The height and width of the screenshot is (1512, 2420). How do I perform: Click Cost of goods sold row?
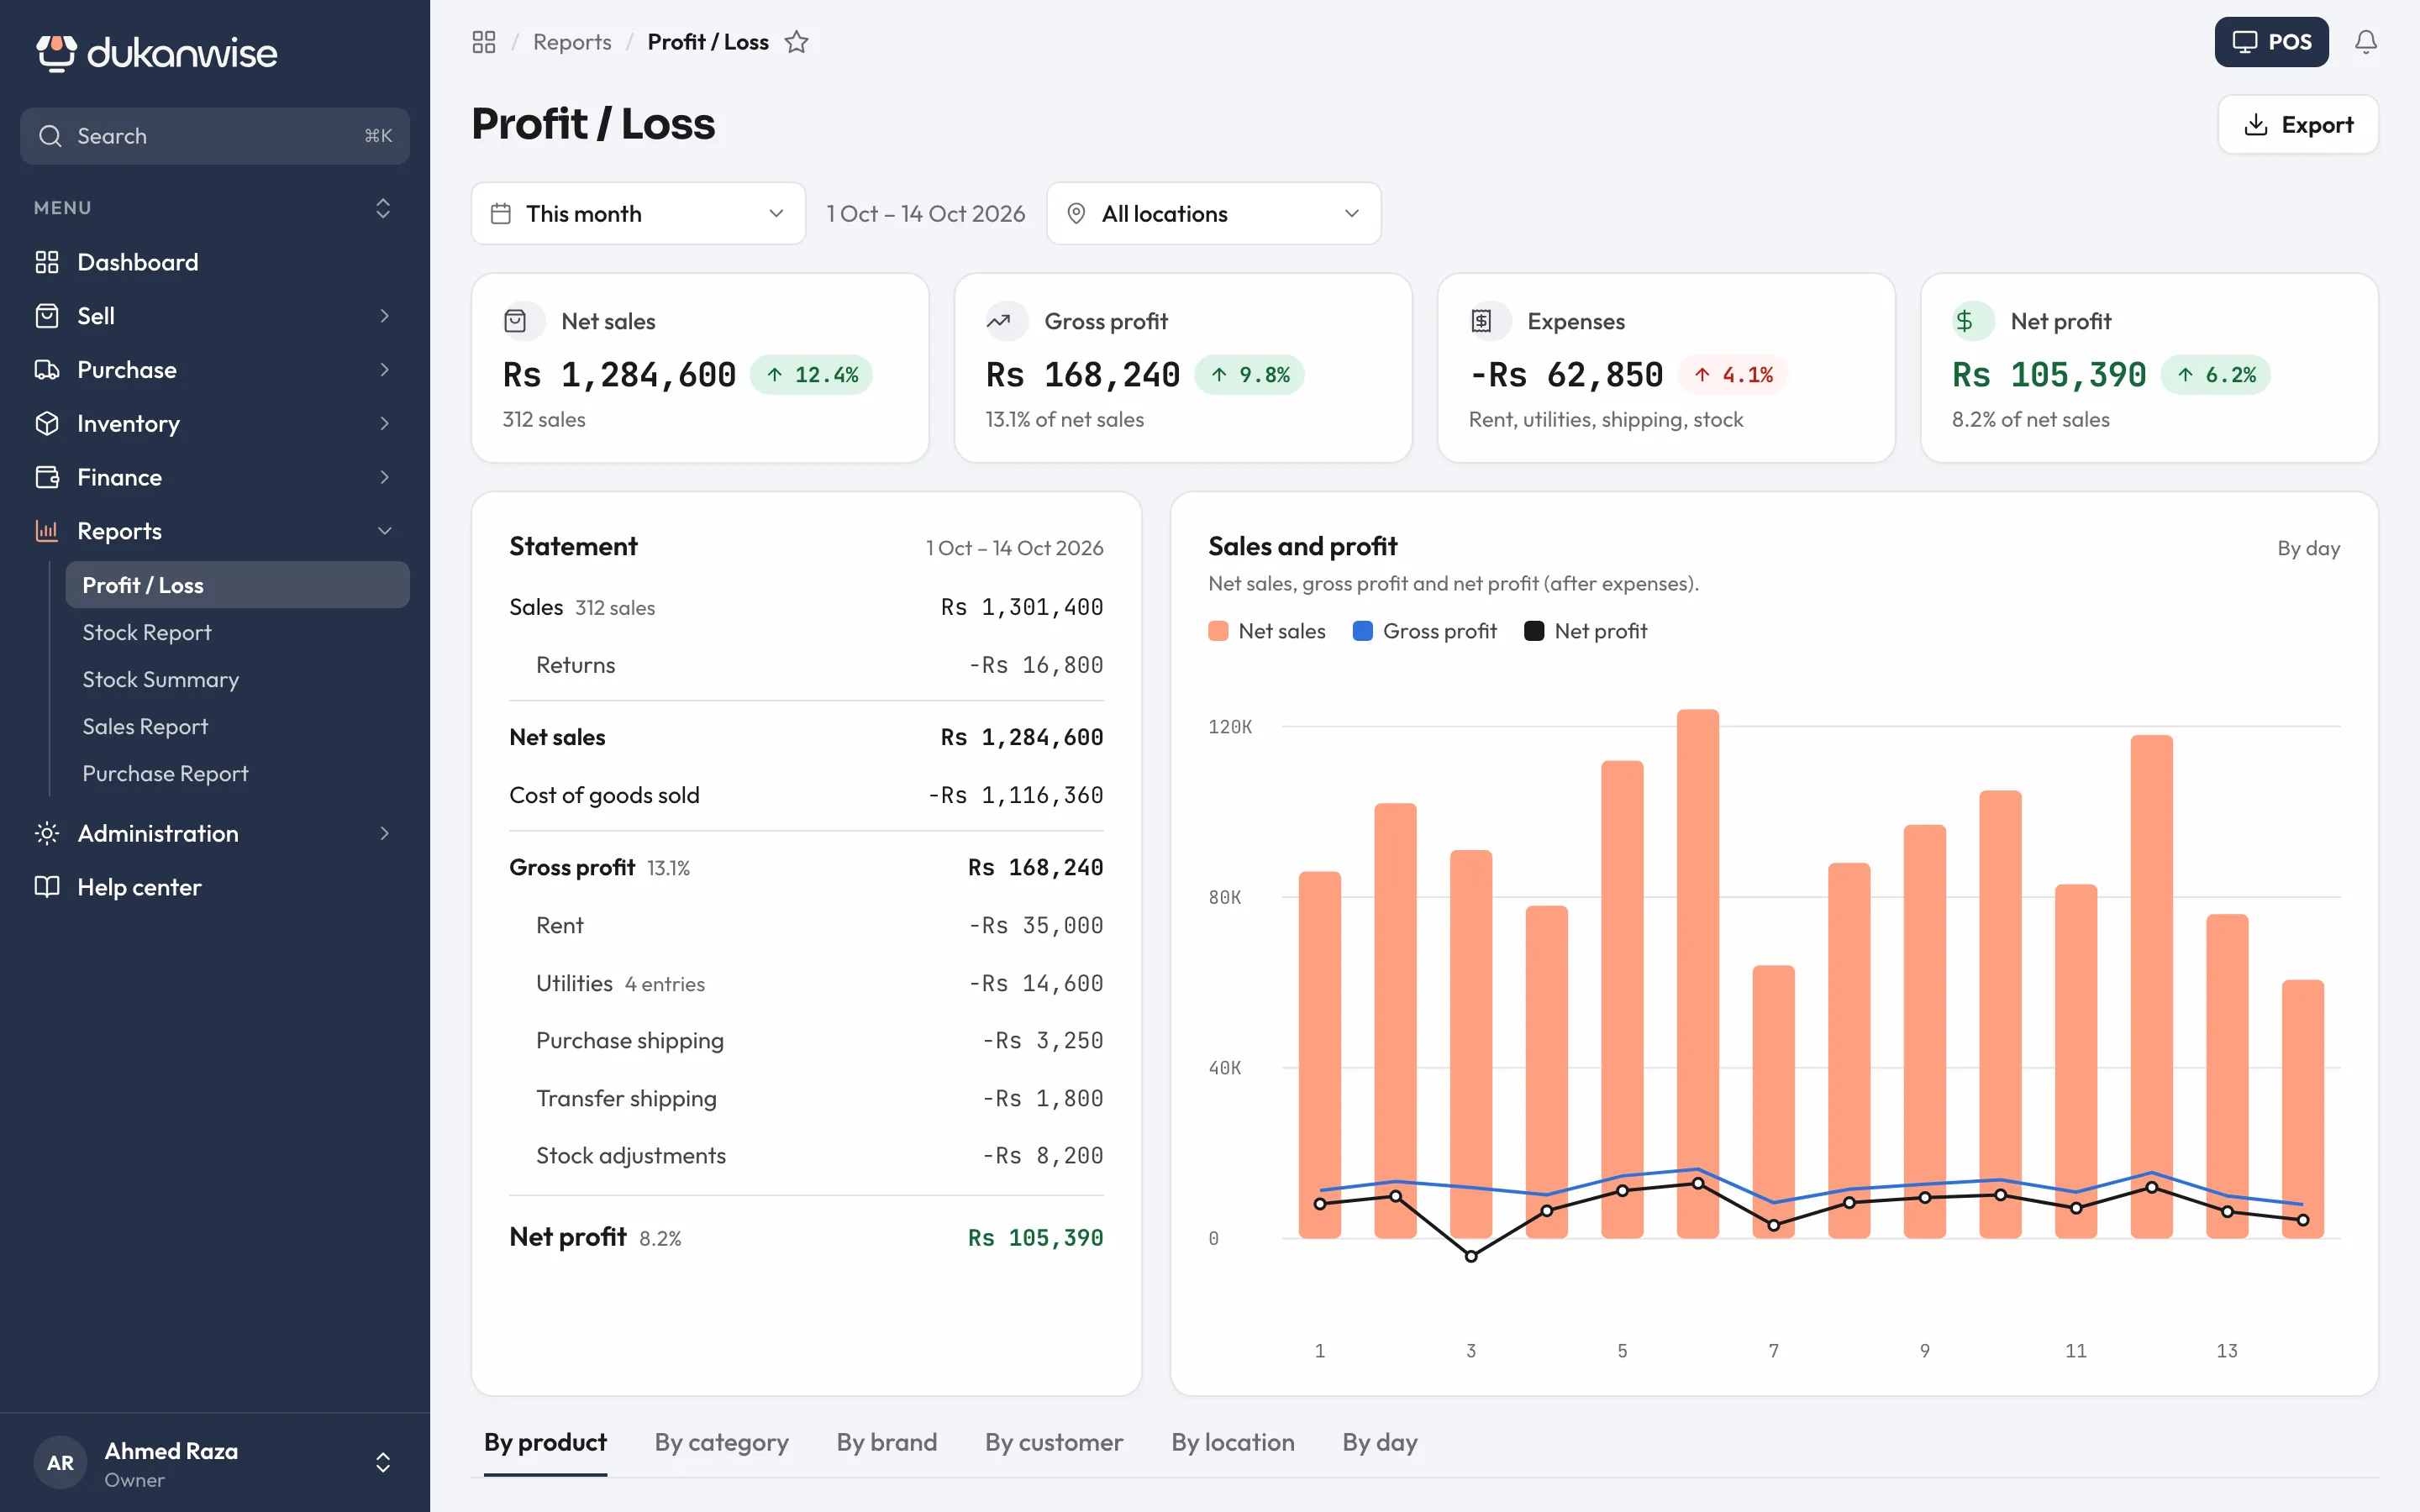pos(806,795)
